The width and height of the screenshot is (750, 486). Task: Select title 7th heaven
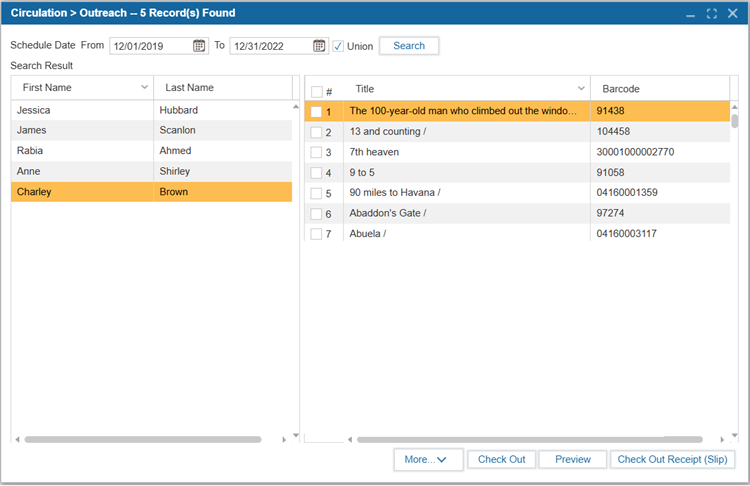point(467,152)
